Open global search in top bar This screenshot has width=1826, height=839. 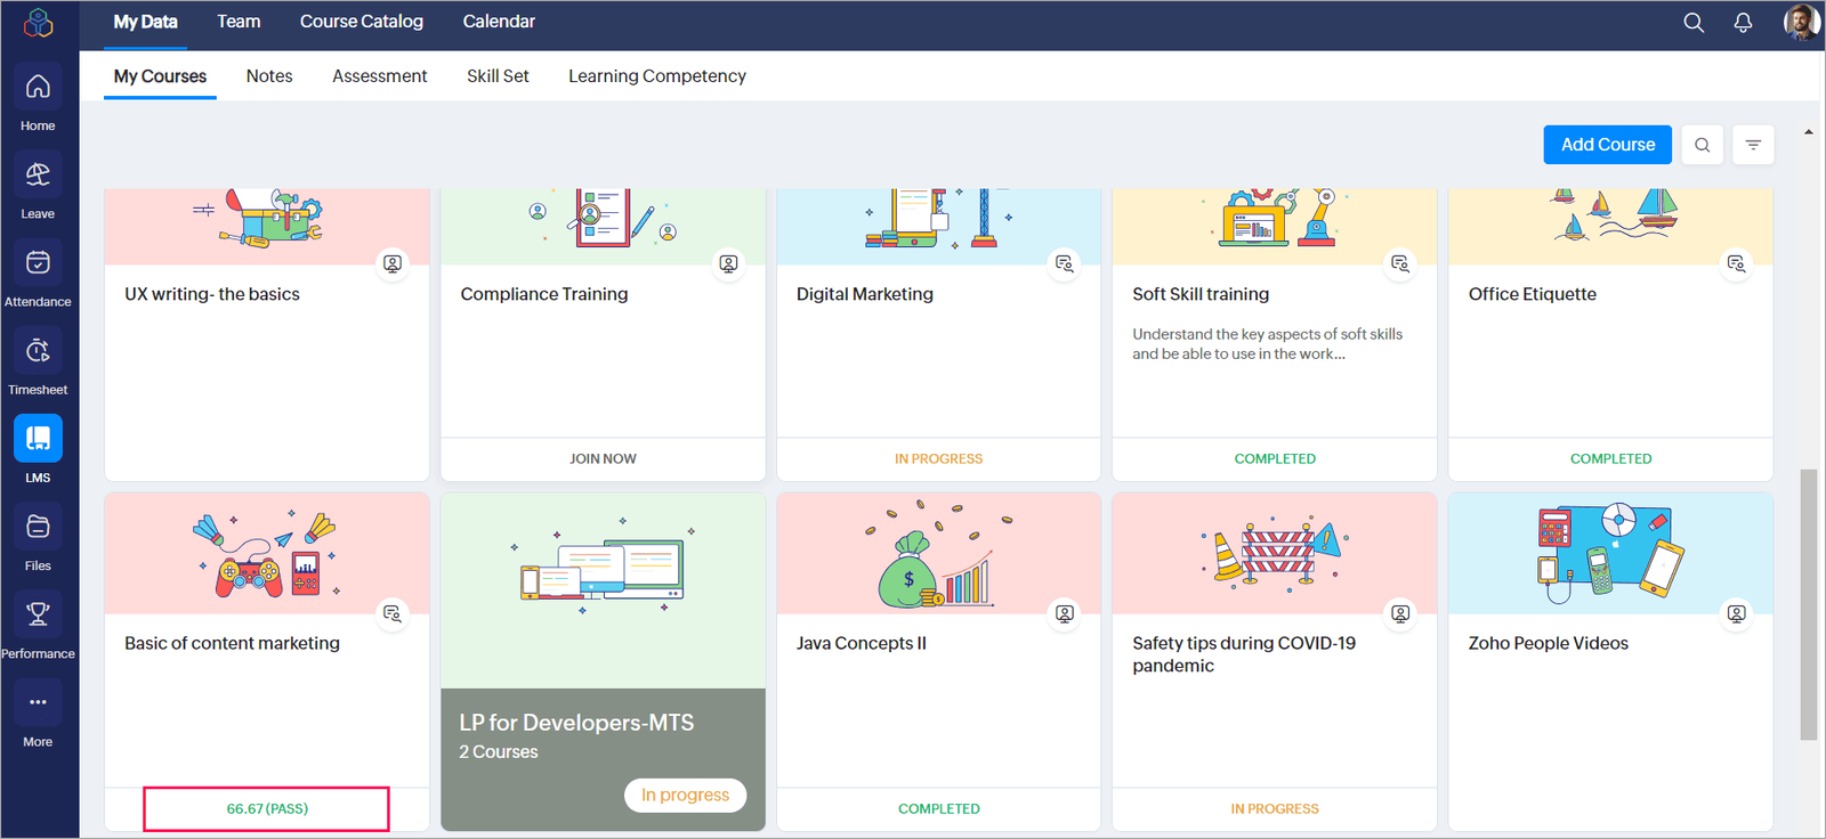[1693, 23]
